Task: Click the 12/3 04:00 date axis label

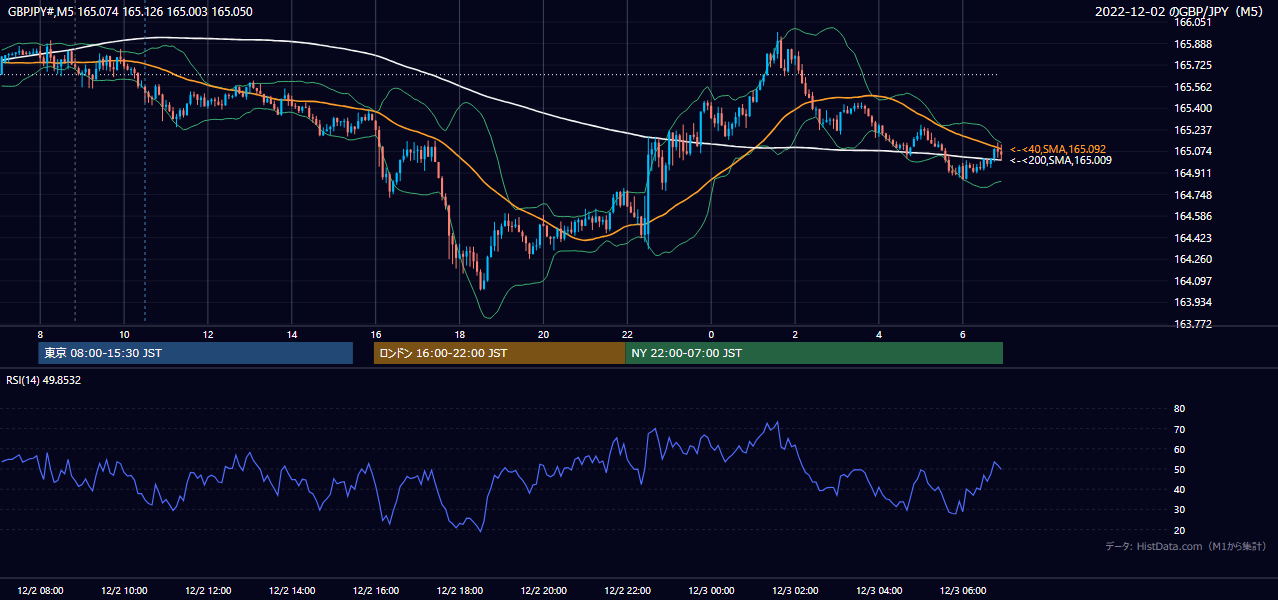Action: 880,590
